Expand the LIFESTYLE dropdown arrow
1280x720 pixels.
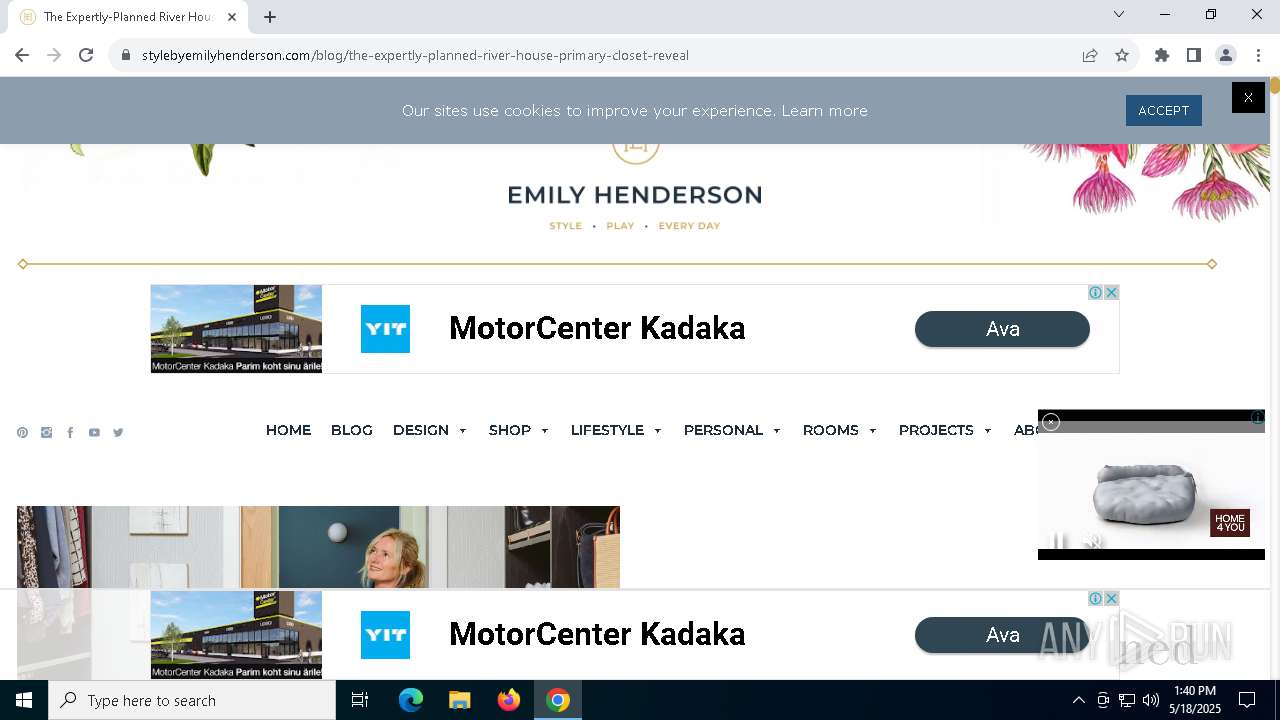point(658,431)
